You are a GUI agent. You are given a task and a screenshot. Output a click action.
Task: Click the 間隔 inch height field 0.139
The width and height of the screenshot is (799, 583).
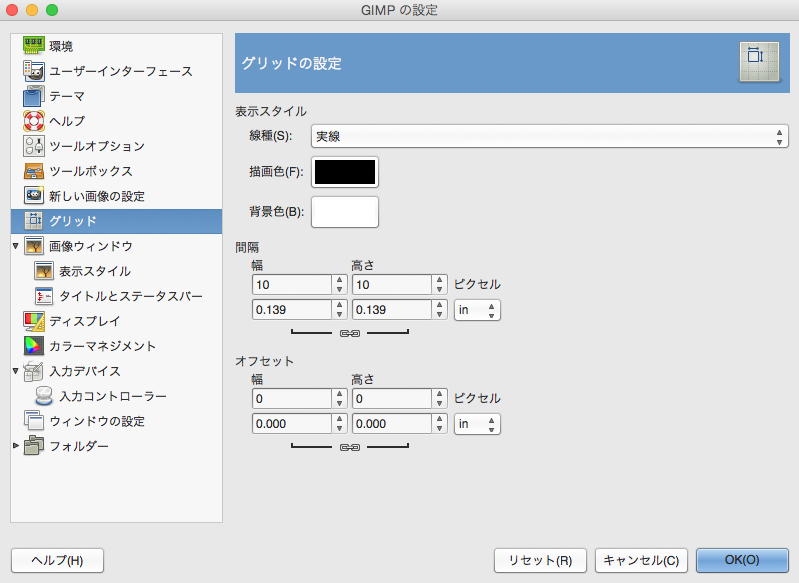coord(392,310)
